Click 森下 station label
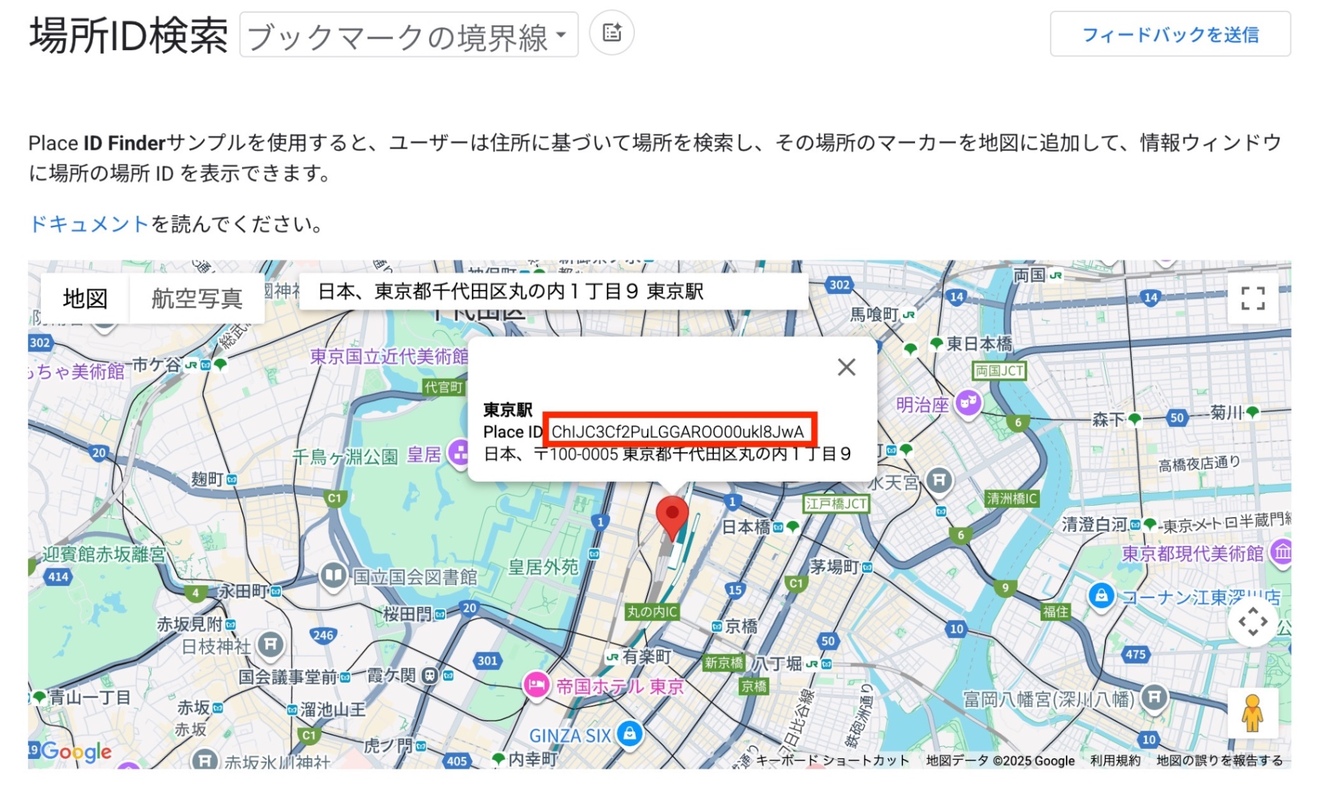1320x785 pixels. 1108,418
